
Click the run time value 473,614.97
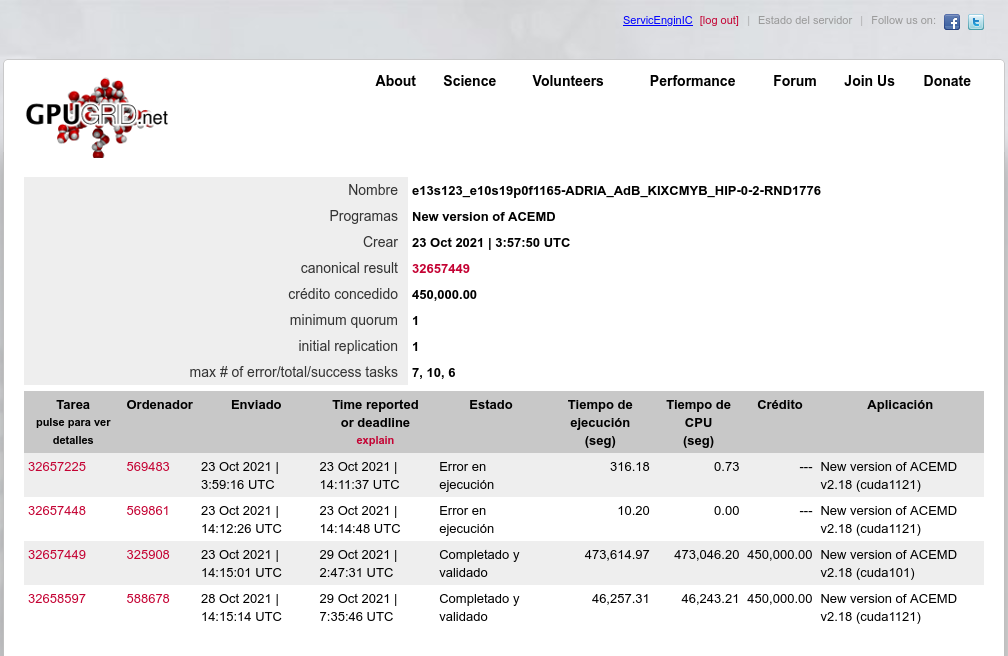click(x=616, y=554)
